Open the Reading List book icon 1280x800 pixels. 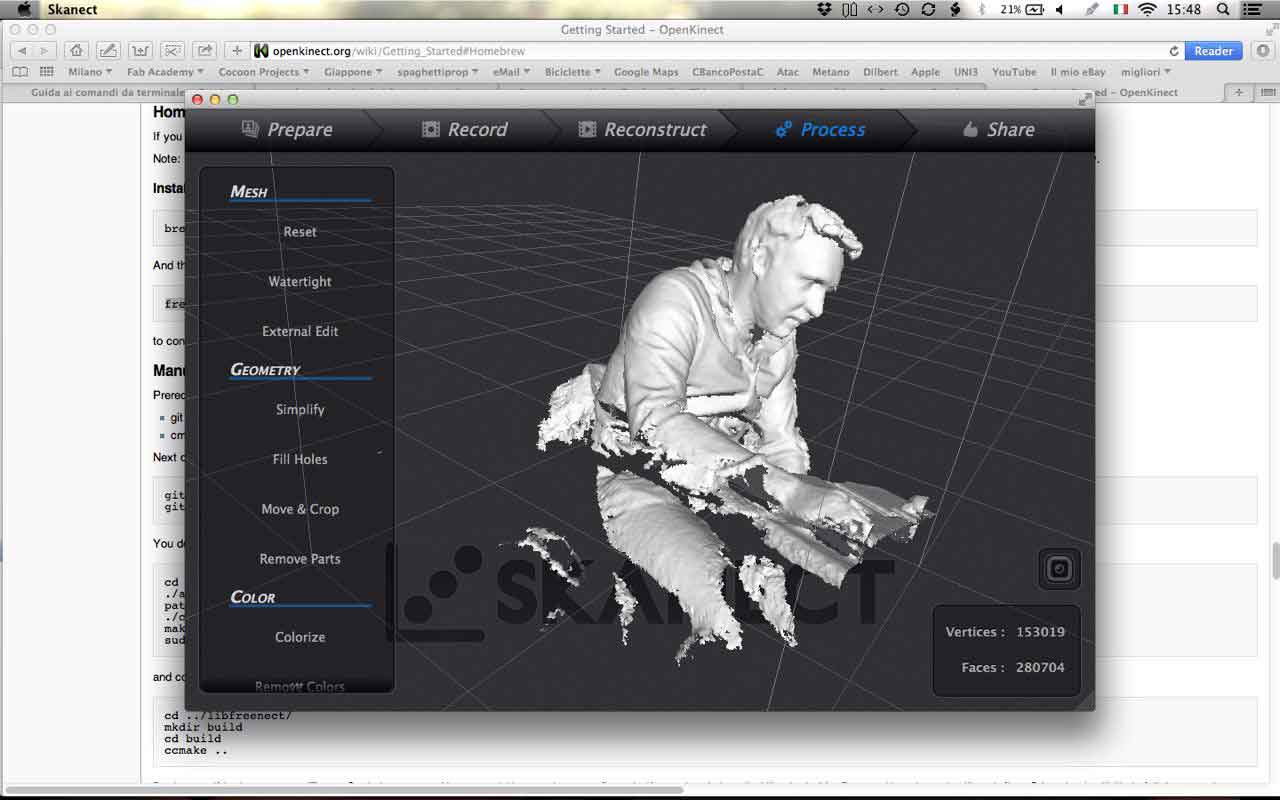20,72
